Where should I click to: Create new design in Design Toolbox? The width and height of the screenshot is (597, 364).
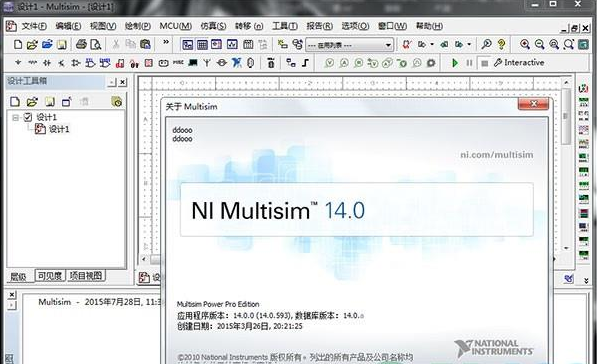point(15,101)
